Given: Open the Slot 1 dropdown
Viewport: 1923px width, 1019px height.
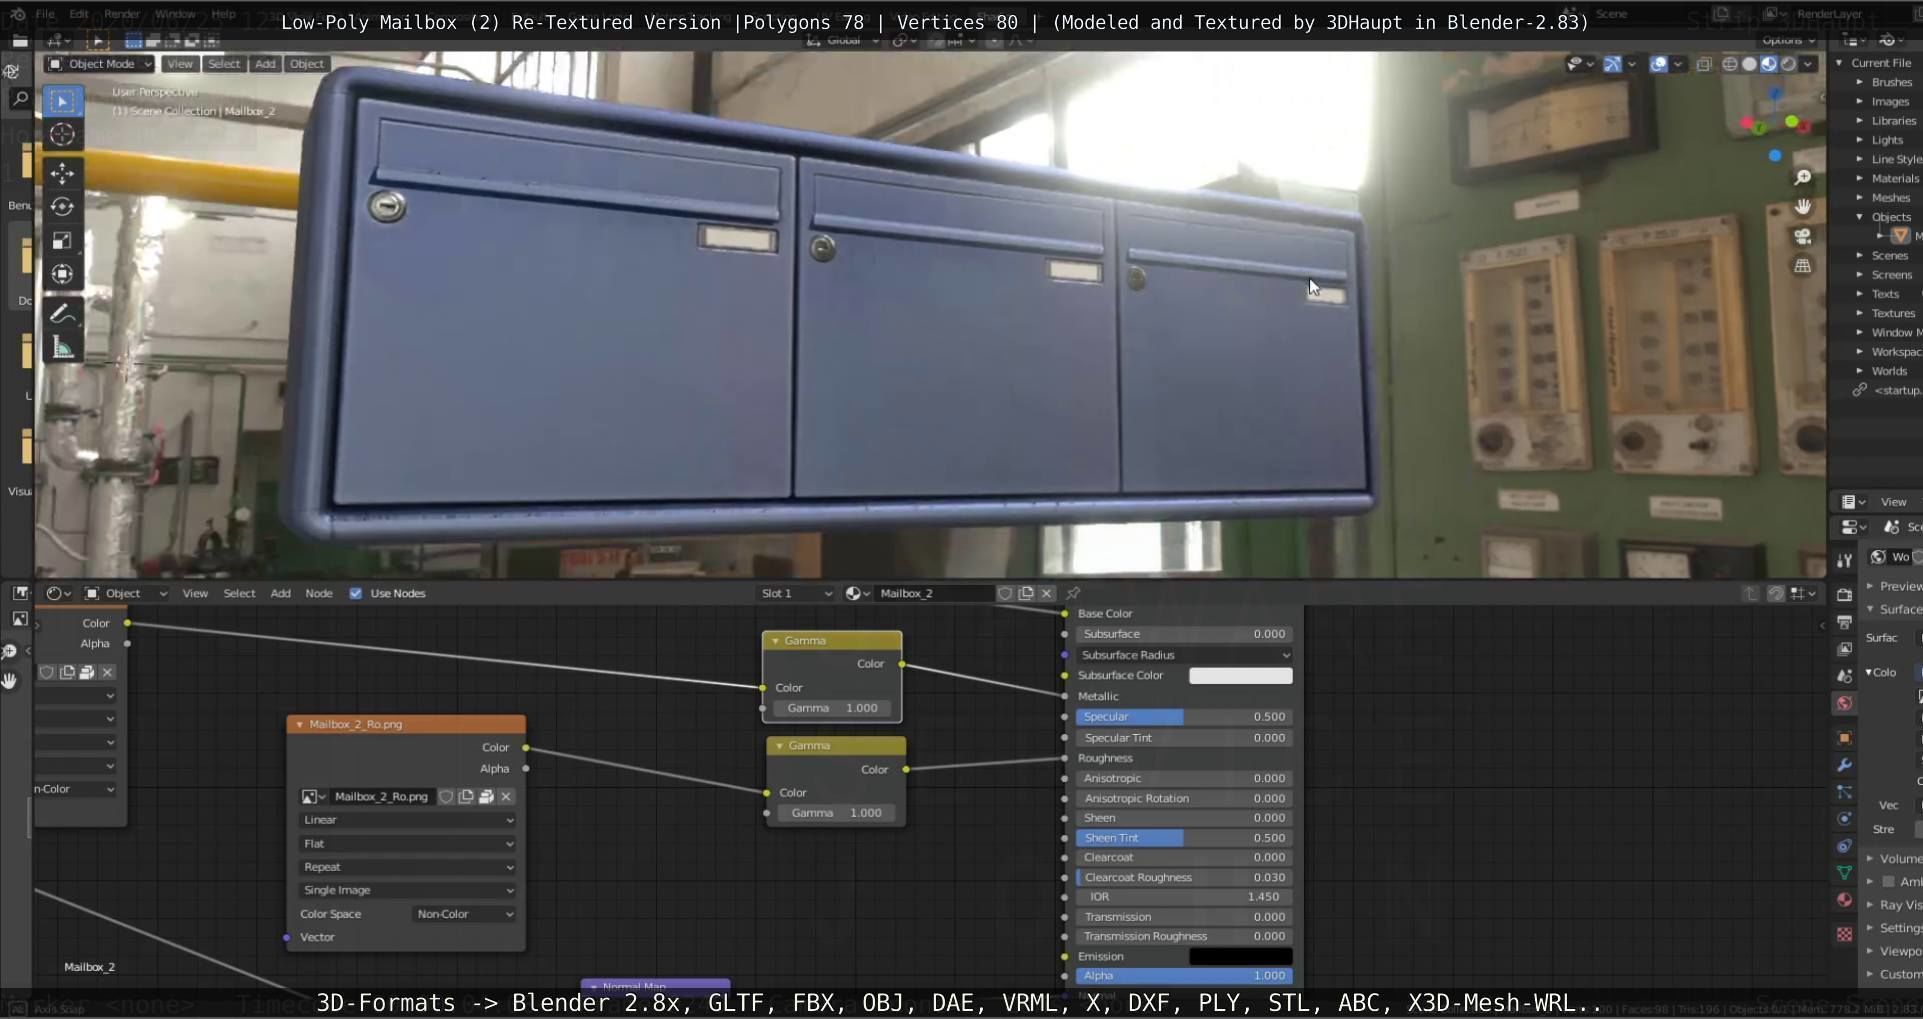Looking at the screenshot, I should [796, 593].
